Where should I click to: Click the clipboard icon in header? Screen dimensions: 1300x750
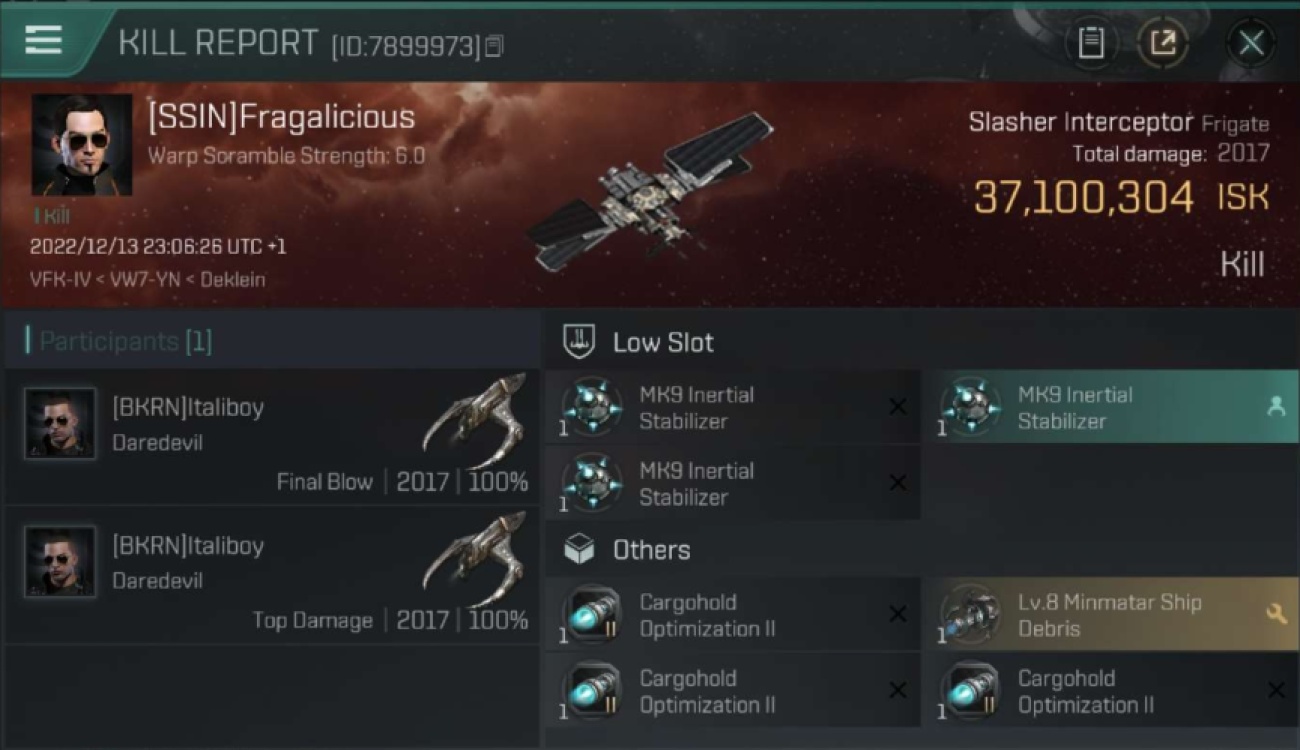(x=1091, y=43)
